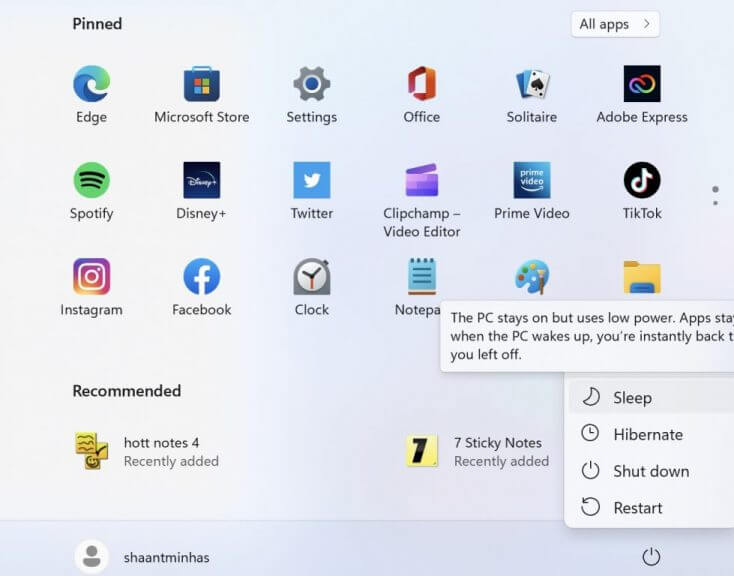Open Instagram
This screenshot has width=734, height=576.
91,287
